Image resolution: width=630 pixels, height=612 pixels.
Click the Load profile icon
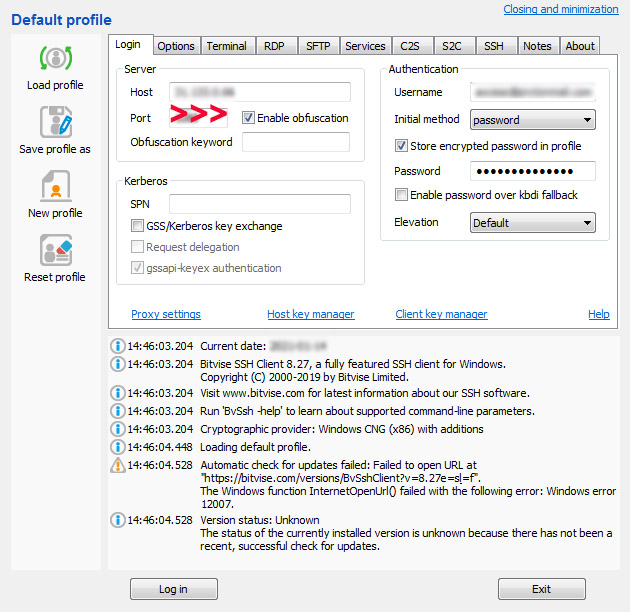[x=56, y=58]
